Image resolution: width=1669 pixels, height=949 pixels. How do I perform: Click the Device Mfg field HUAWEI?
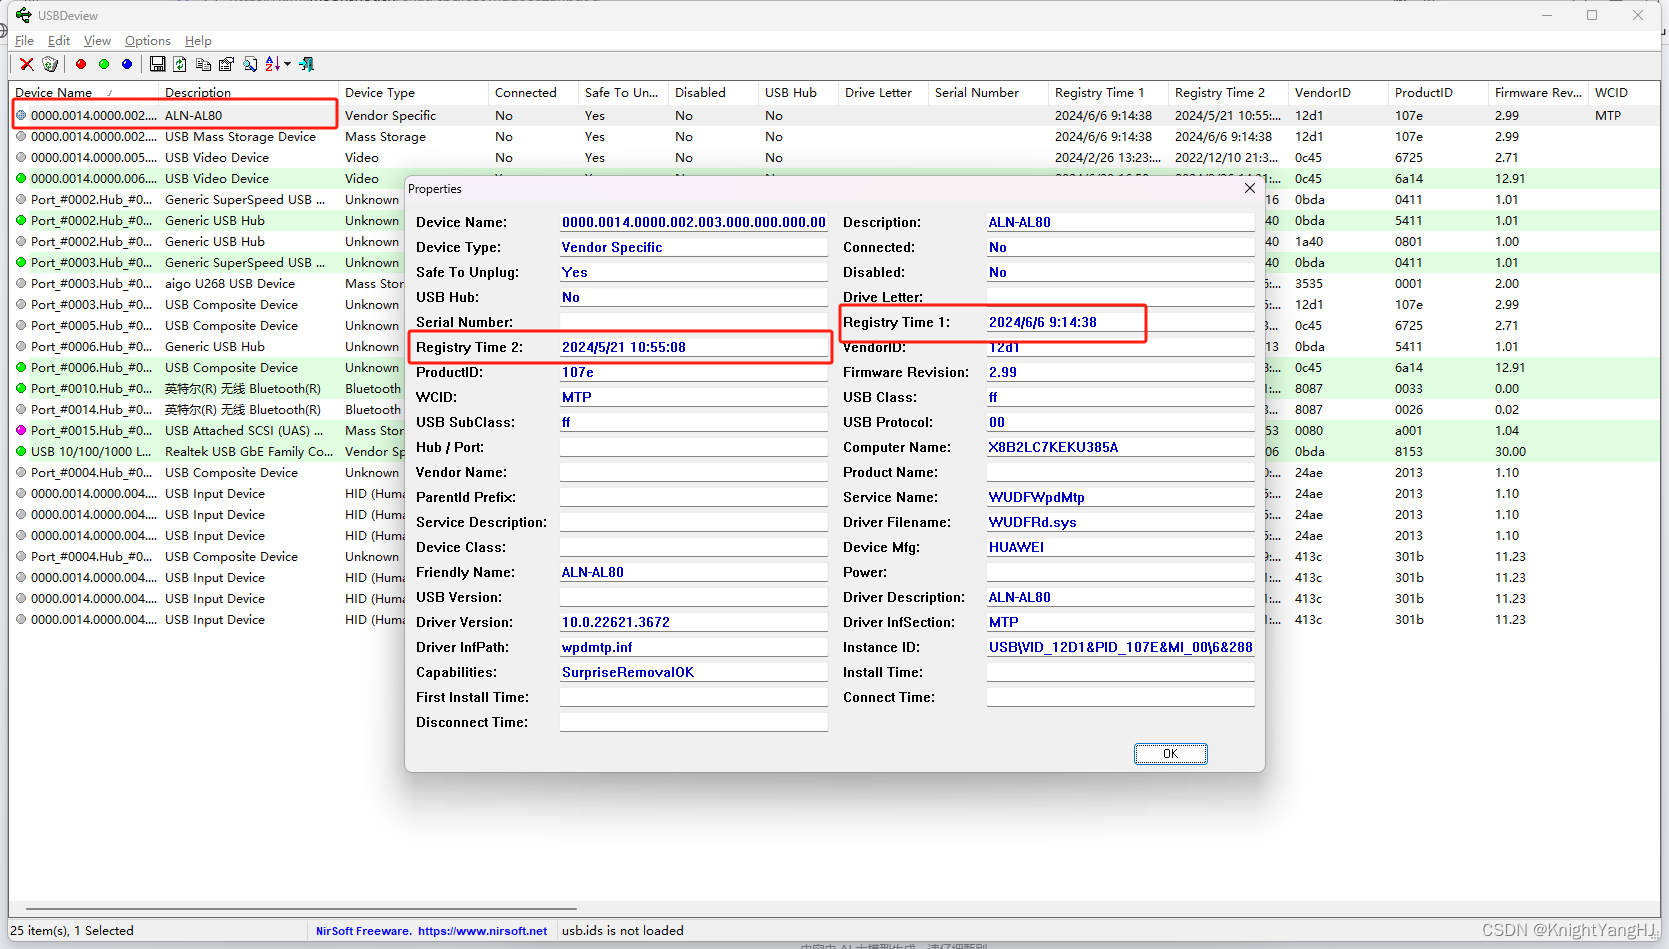click(1120, 547)
